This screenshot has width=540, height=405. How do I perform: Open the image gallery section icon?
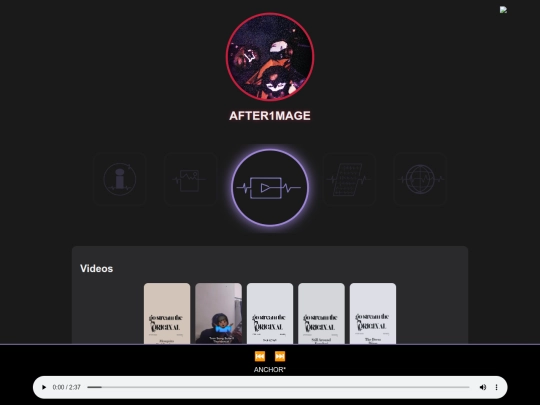(190, 179)
